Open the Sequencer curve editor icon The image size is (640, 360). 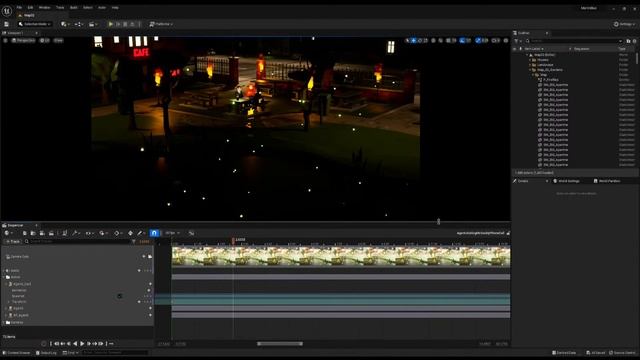pos(191,233)
